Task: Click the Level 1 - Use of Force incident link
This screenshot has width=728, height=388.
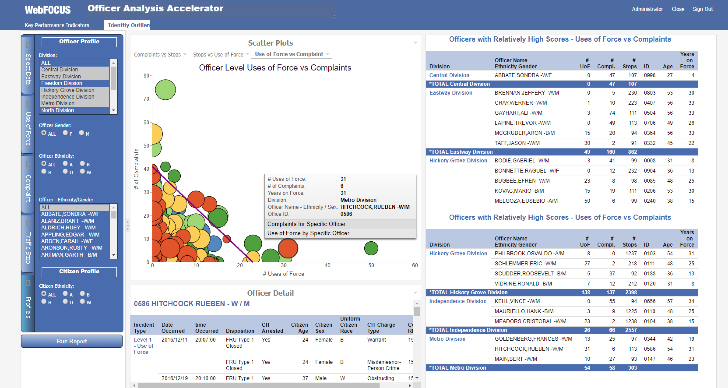Action: point(143,346)
